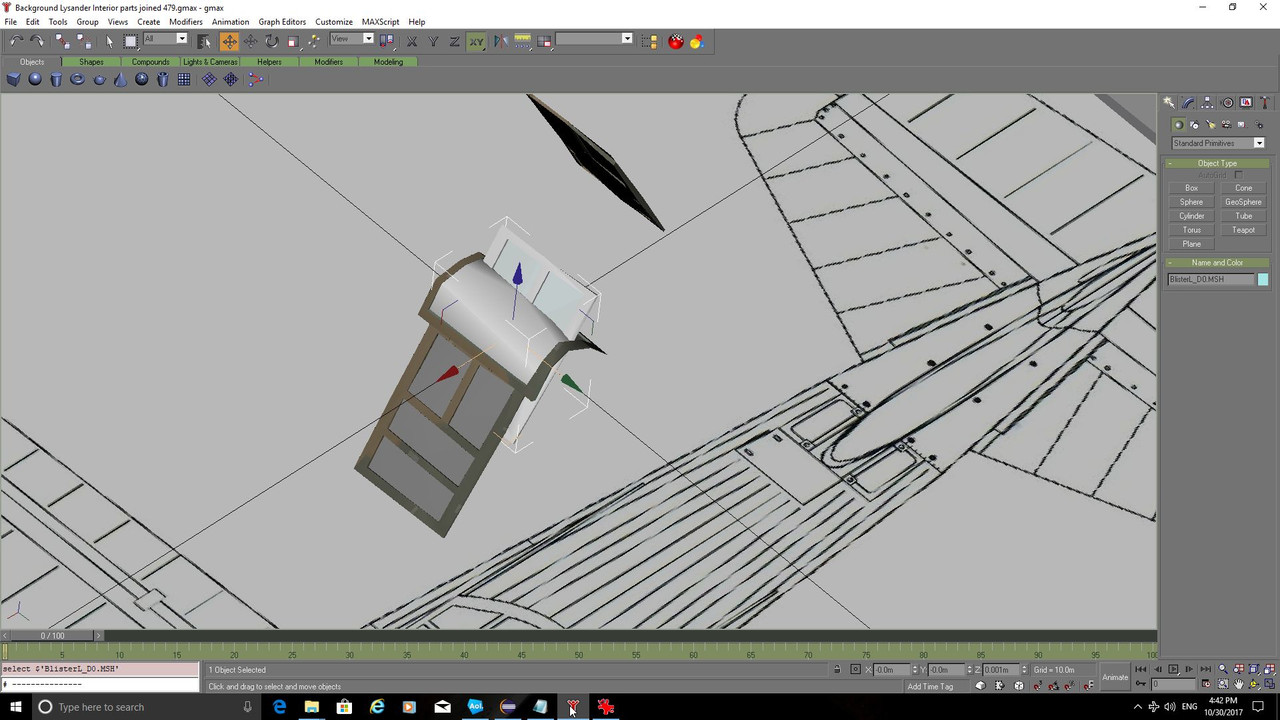Click the Play Animation button
Screen dimensions: 1280x720
(x=1174, y=669)
